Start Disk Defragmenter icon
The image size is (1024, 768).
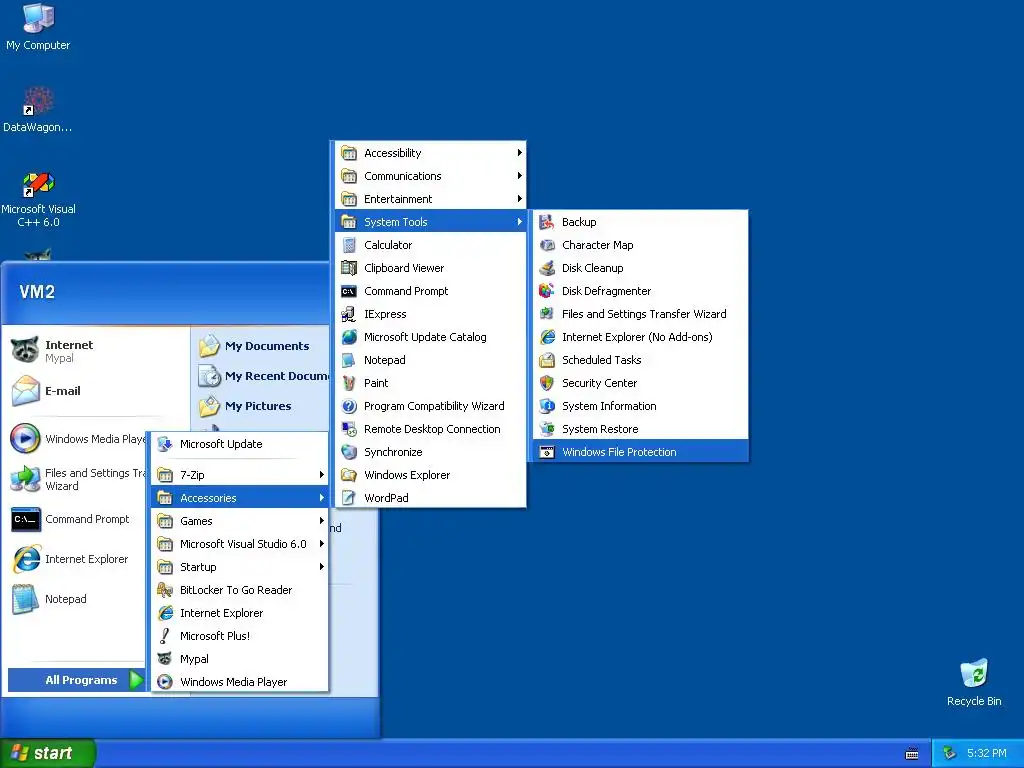click(x=547, y=291)
